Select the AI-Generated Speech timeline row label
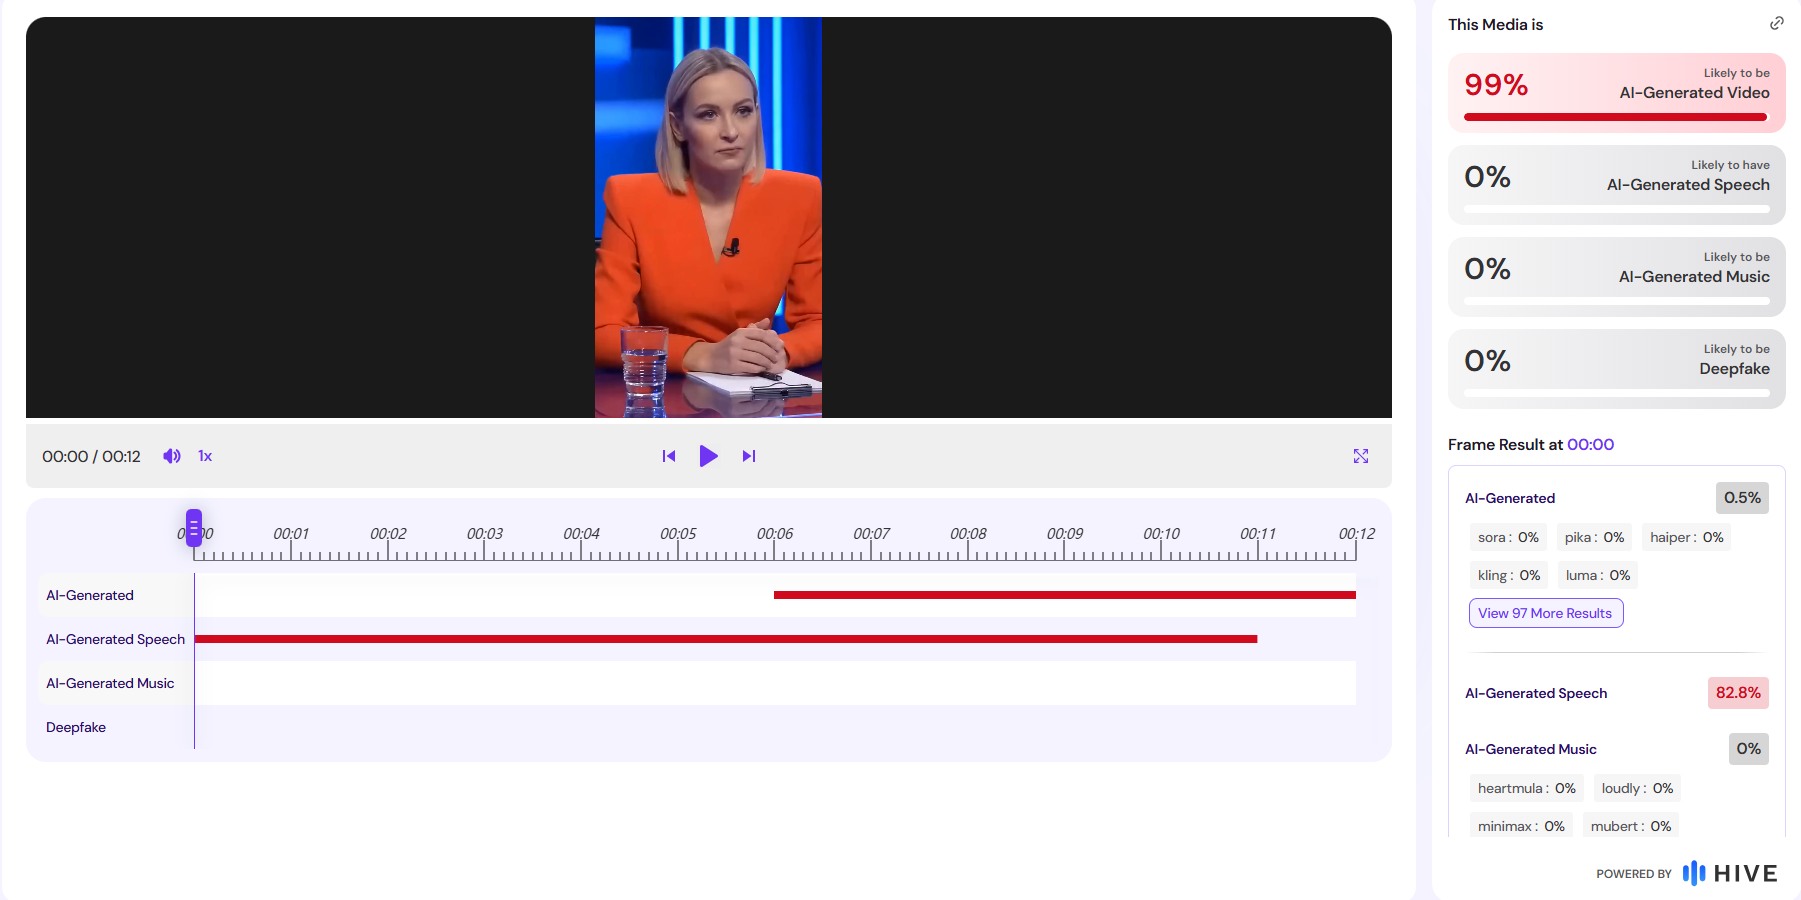Screen dimensions: 1801x900 (115, 639)
